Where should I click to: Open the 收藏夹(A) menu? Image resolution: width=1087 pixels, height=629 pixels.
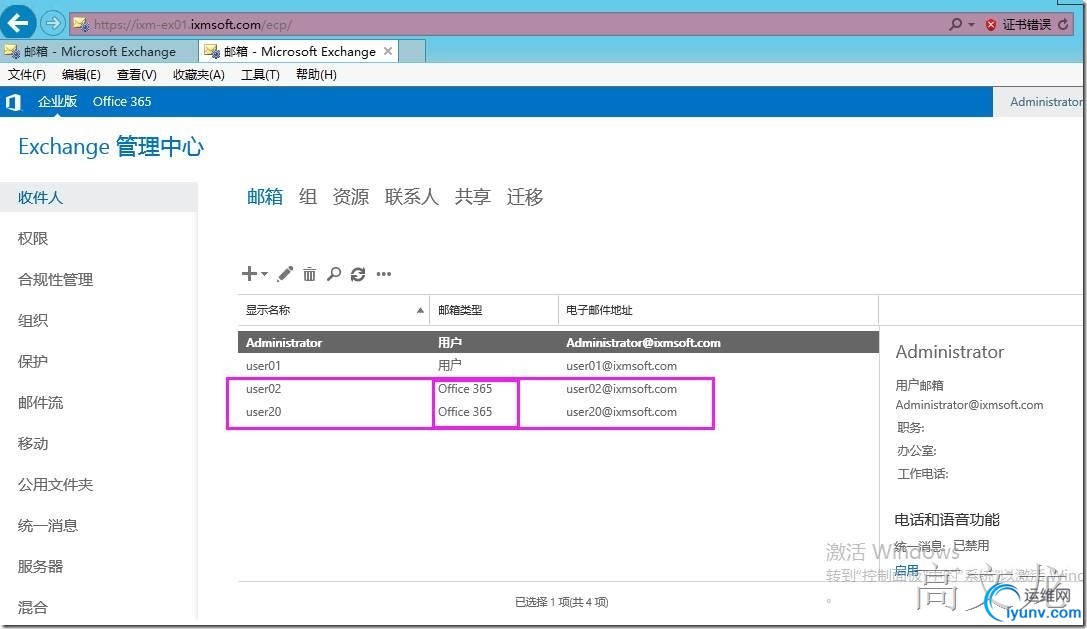[x=199, y=74]
